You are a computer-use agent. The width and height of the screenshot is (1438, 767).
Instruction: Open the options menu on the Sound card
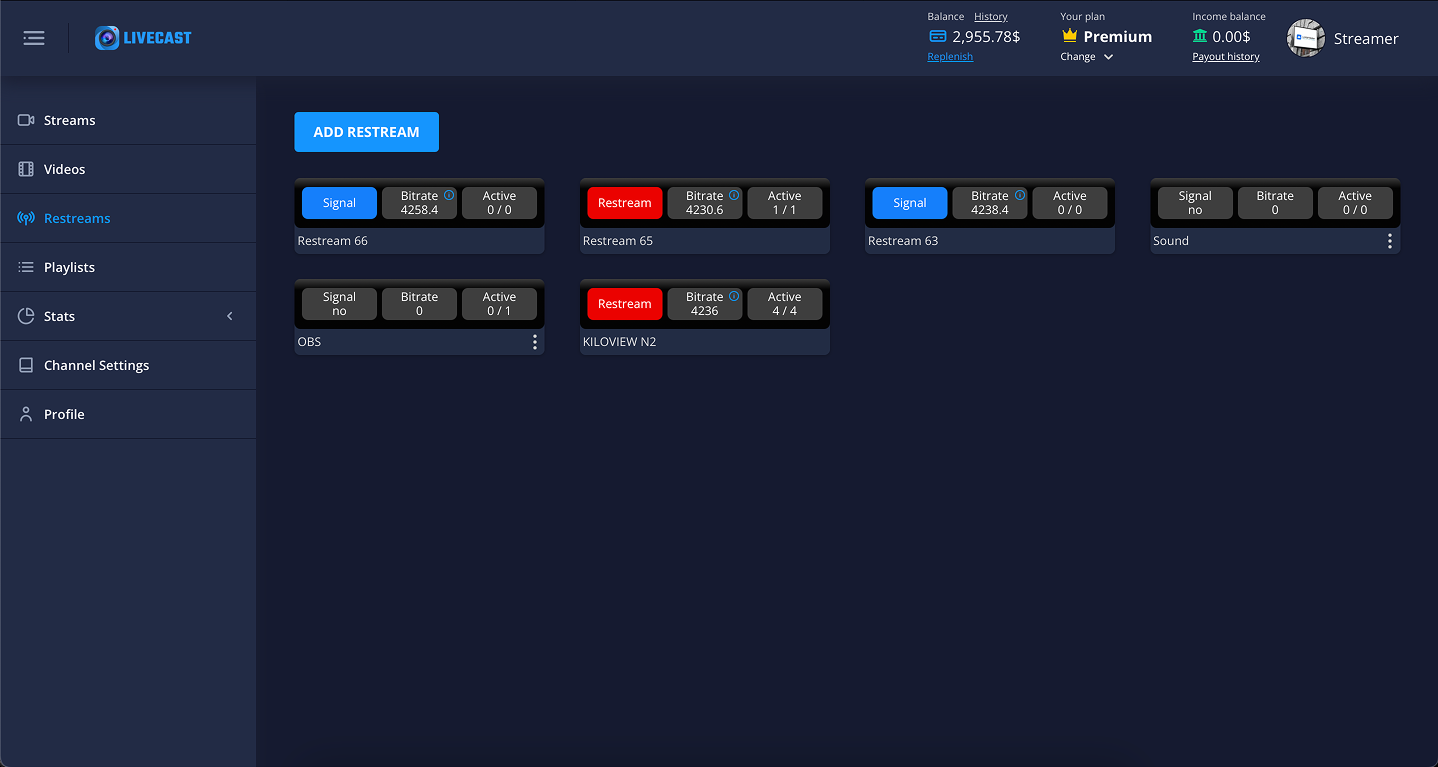1389,240
